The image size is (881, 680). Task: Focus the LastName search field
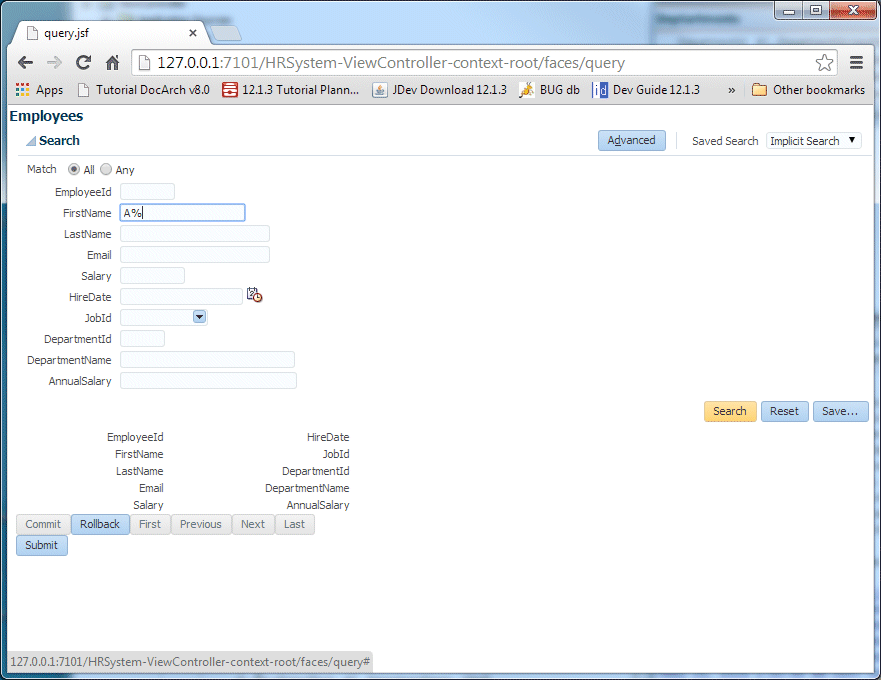click(195, 234)
